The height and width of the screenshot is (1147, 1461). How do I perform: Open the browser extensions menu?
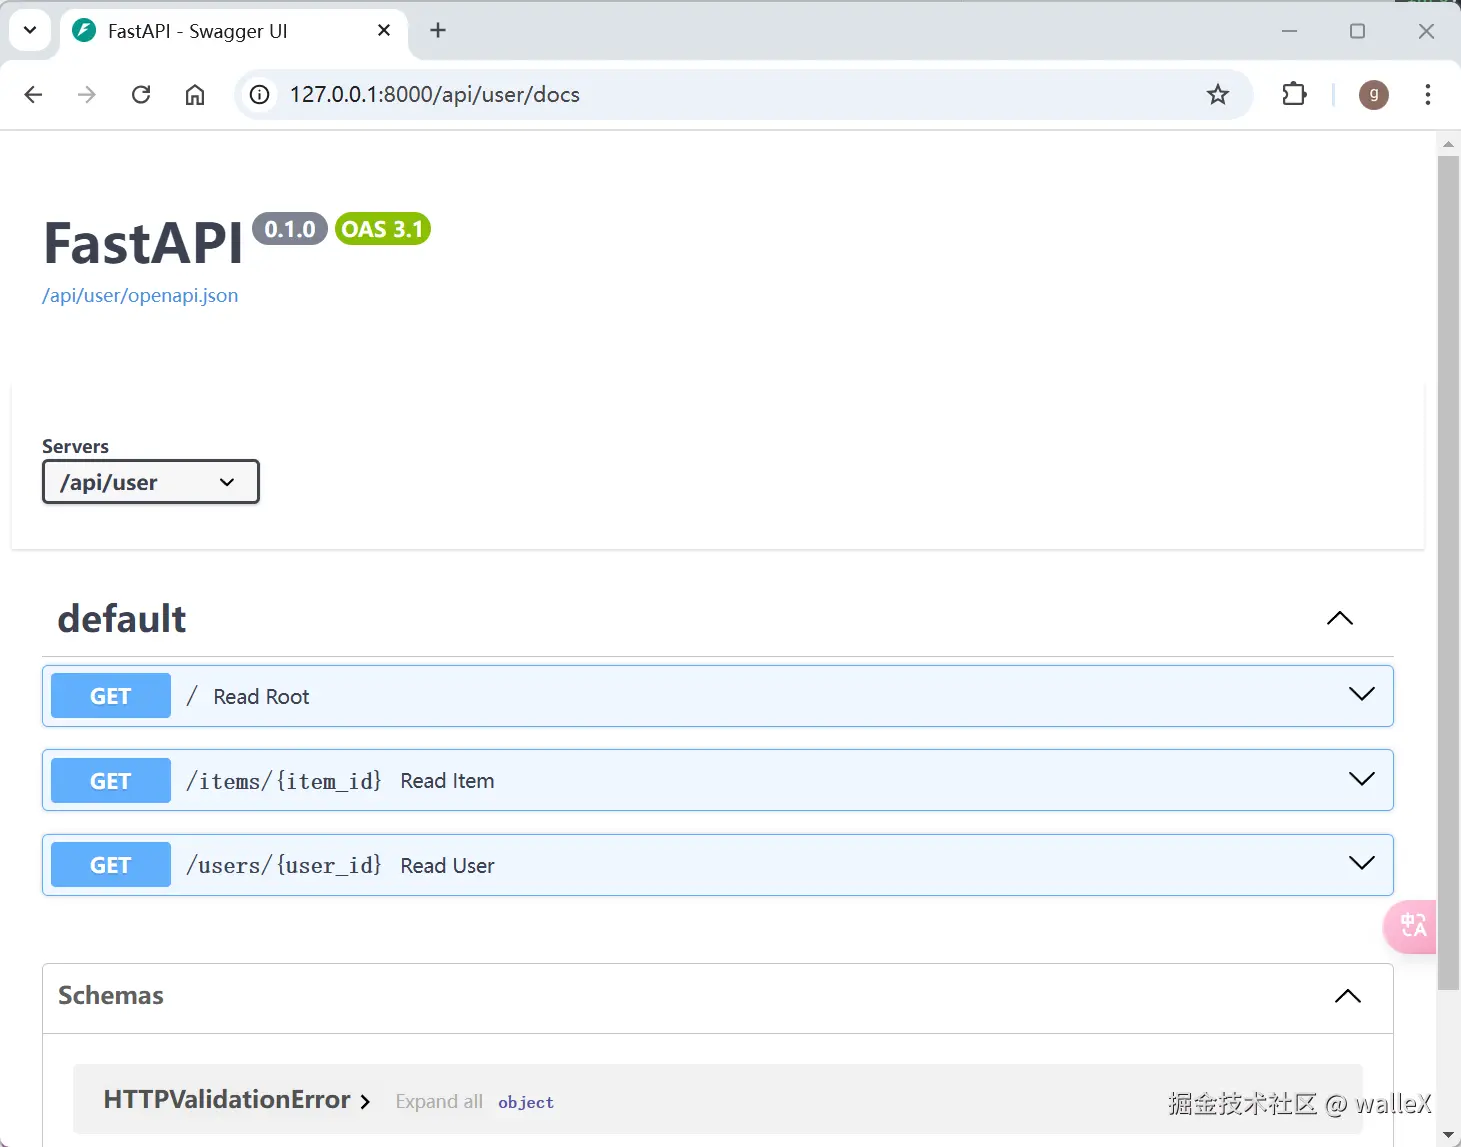coord(1294,95)
